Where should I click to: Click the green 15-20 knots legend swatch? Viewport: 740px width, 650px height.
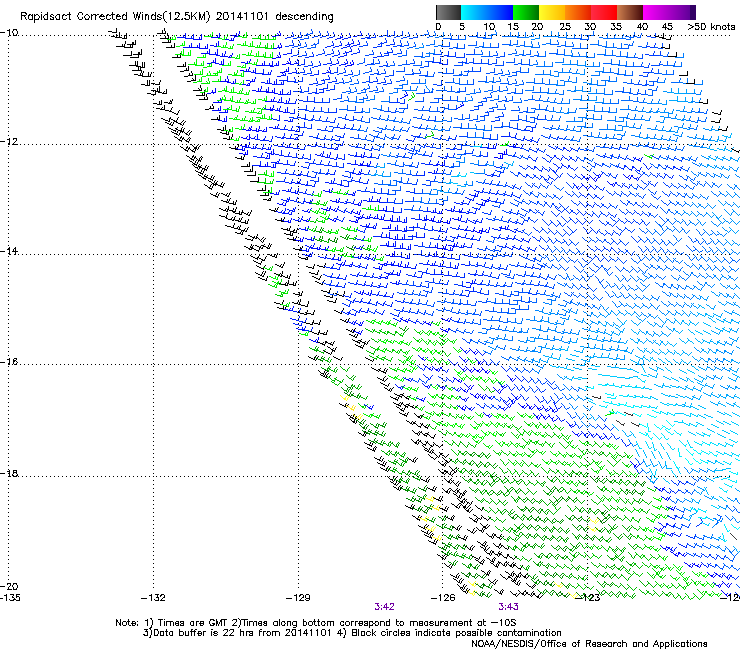[x=526, y=12]
